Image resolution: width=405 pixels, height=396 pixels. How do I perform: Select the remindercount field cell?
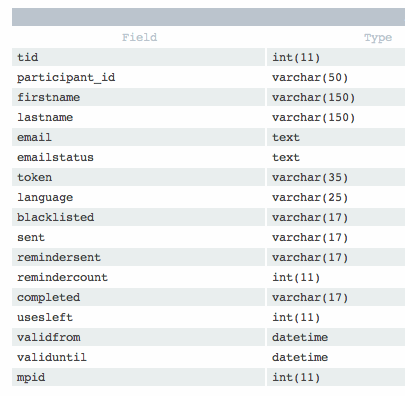pos(138,277)
